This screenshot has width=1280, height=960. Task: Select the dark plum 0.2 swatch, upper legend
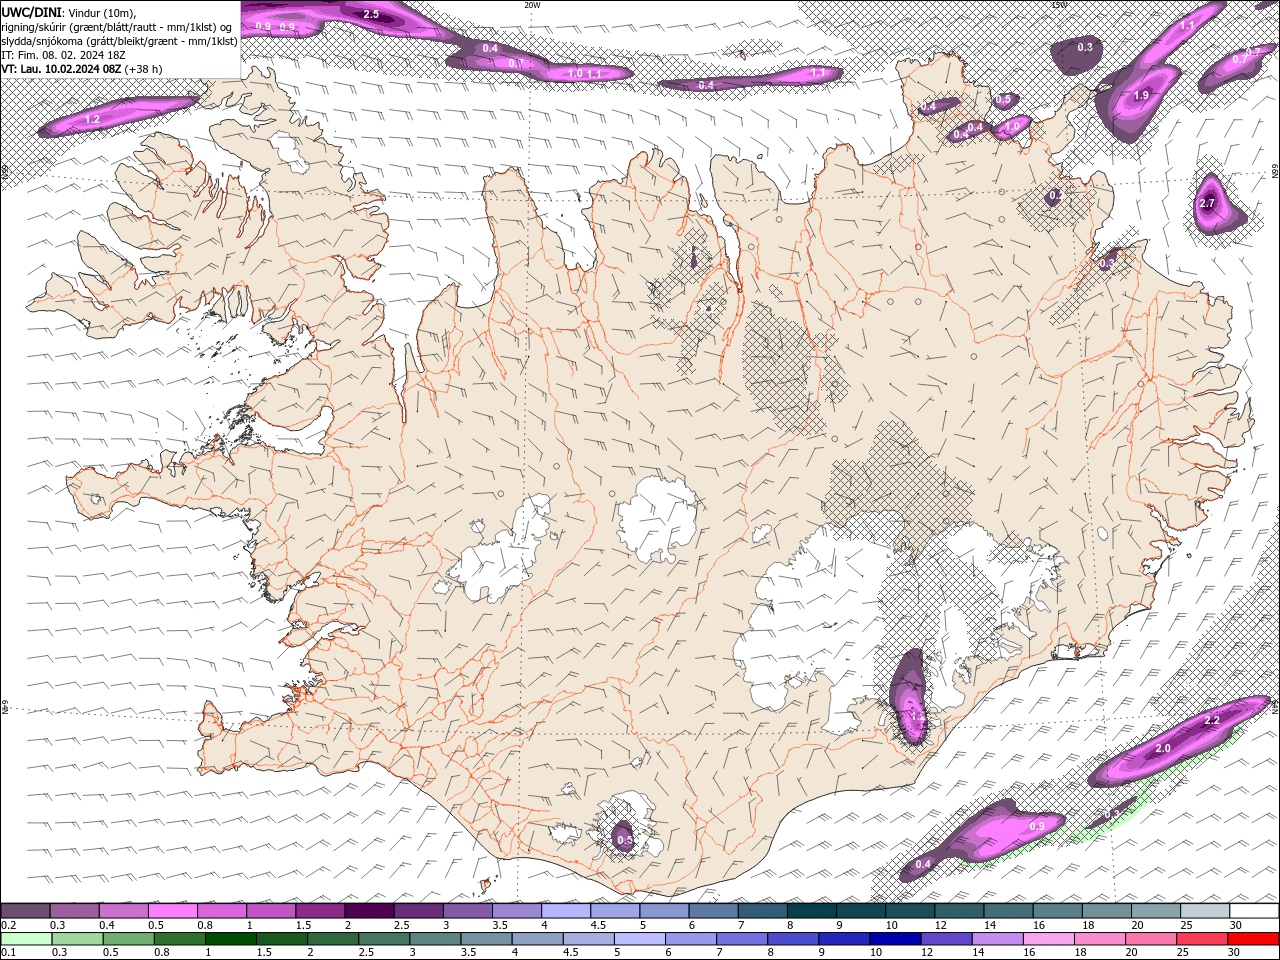pos(25,911)
